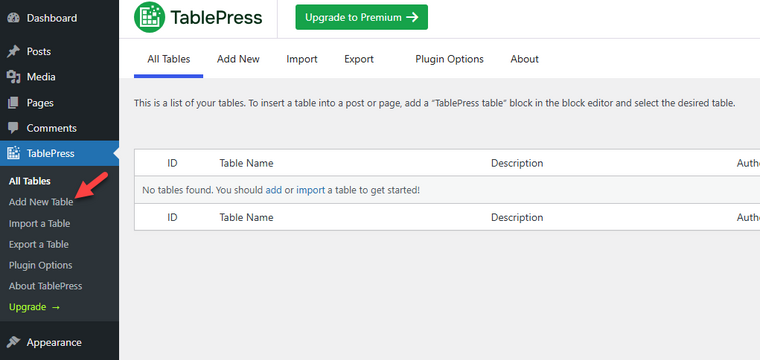This screenshot has width=760, height=360.
Task: Switch to the Plugin Options tab
Action: coord(449,59)
